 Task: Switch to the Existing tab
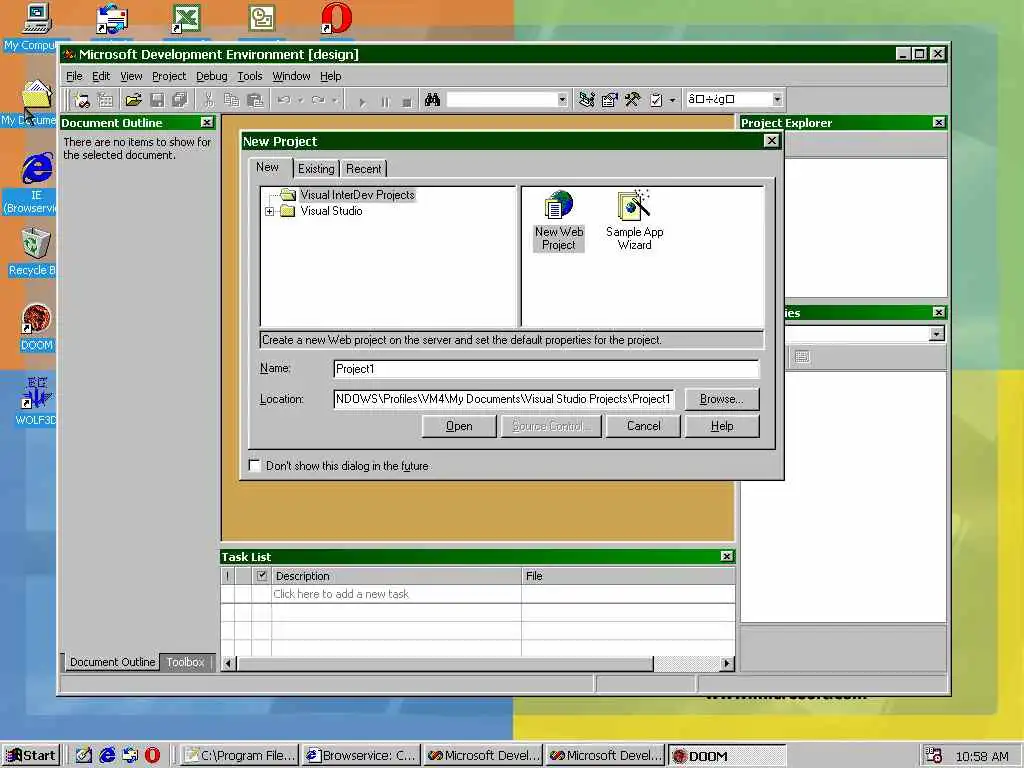[x=316, y=168]
